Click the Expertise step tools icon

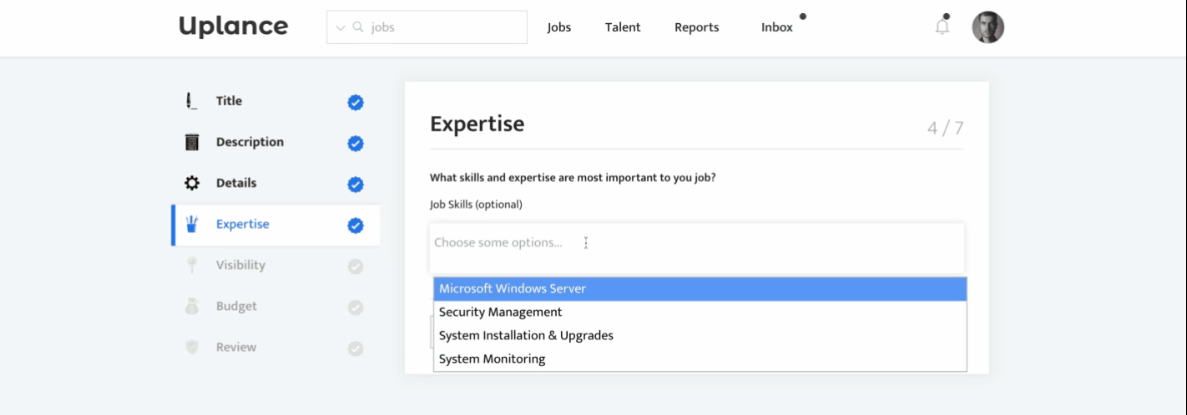coord(192,224)
